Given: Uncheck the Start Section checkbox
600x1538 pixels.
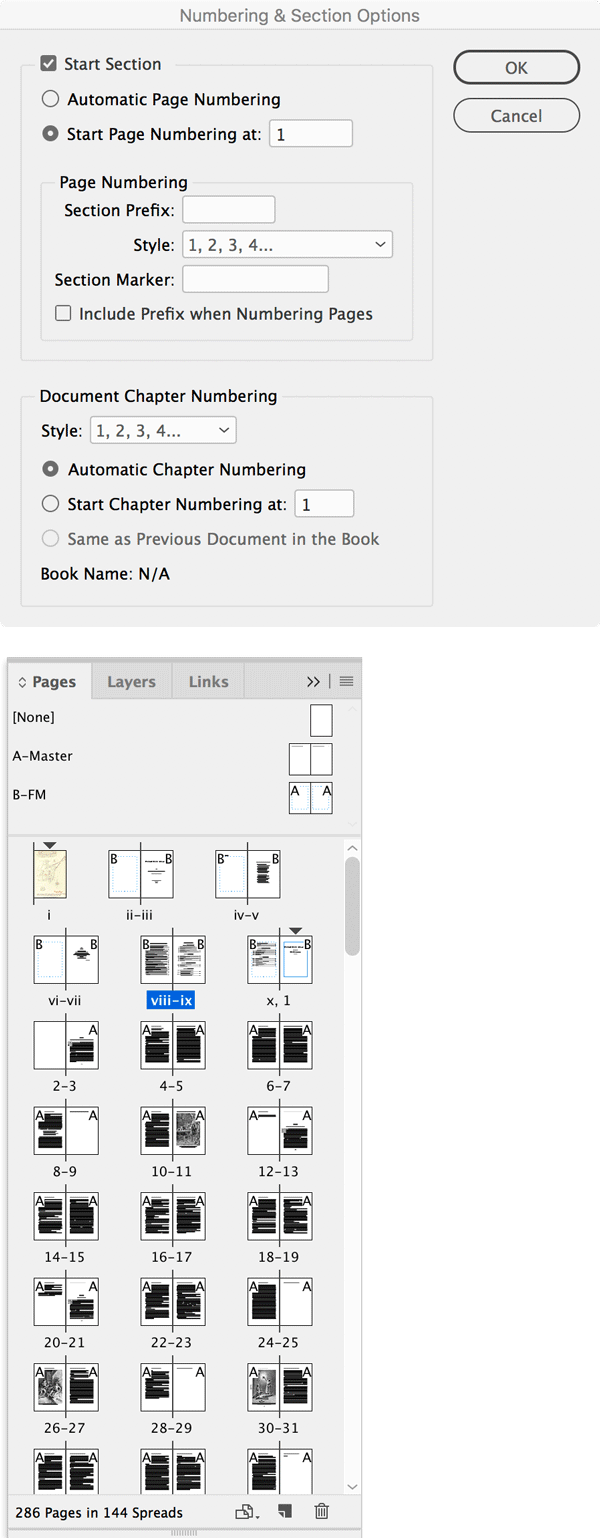Looking at the screenshot, I should click(x=48, y=64).
